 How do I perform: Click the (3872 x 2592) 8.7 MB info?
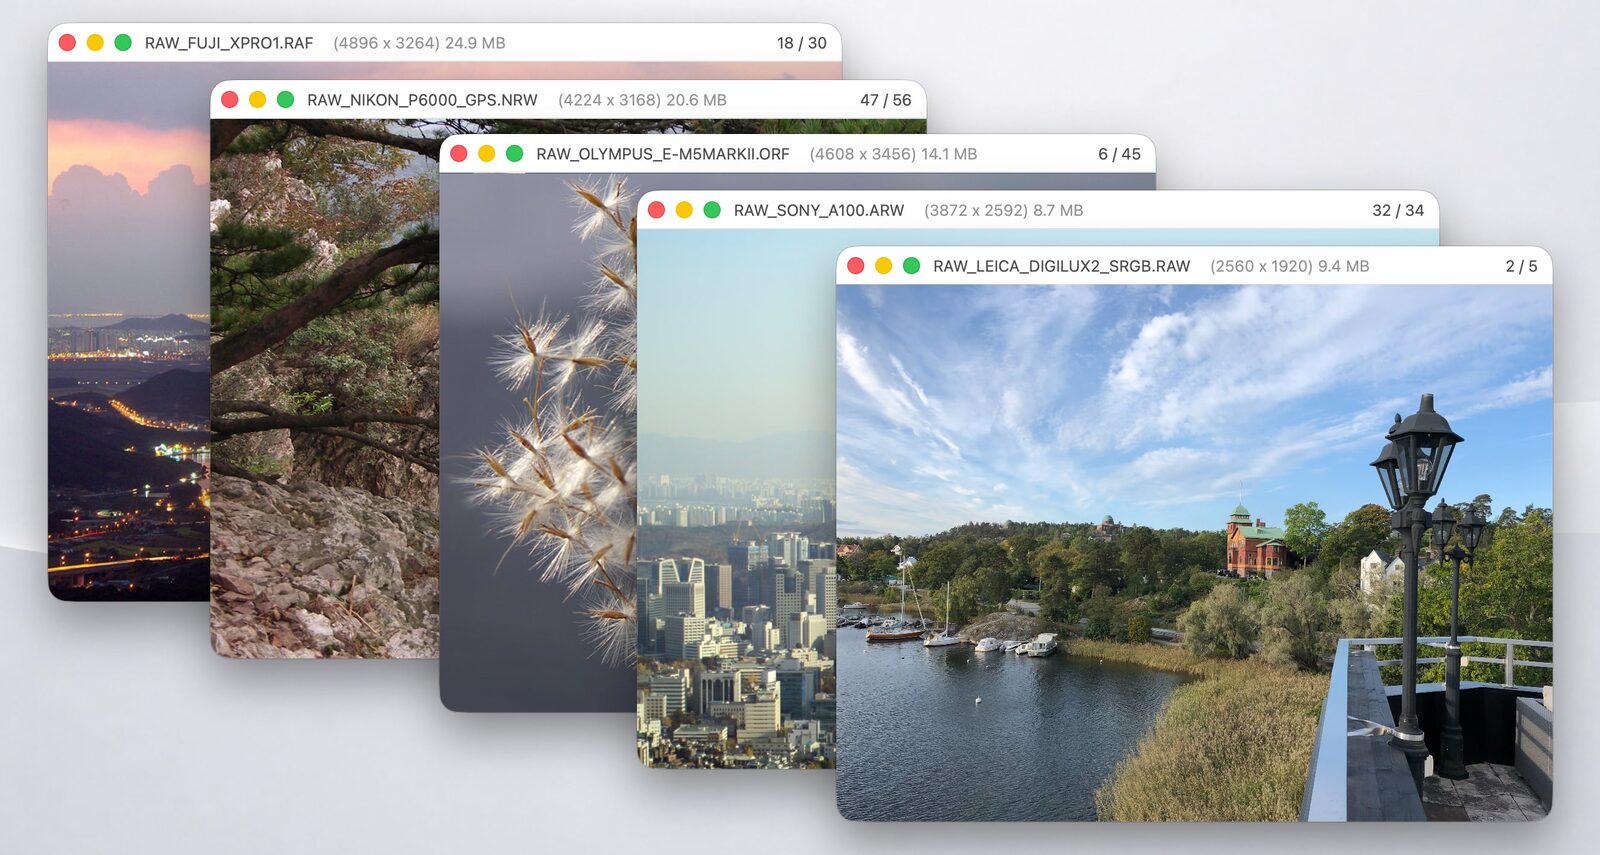click(x=1003, y=210)
